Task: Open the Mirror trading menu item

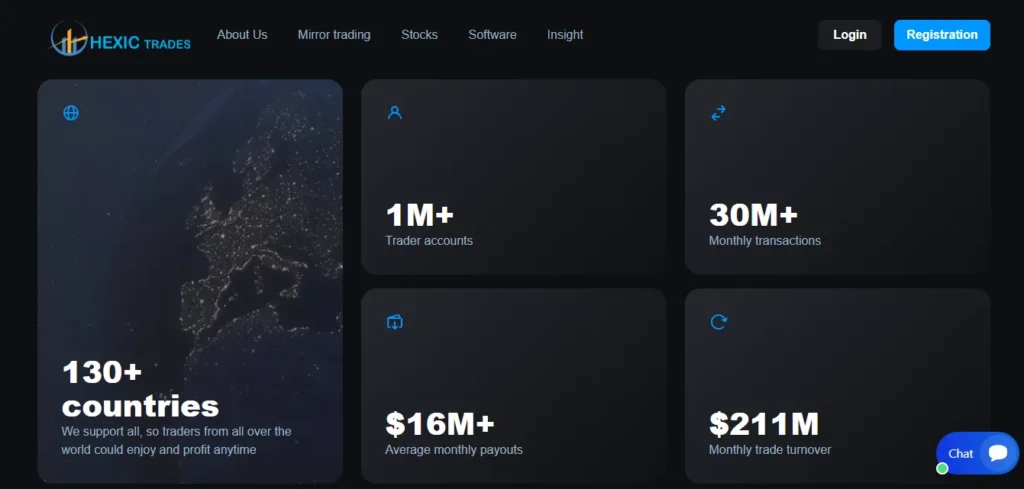Action: (334, 35)
